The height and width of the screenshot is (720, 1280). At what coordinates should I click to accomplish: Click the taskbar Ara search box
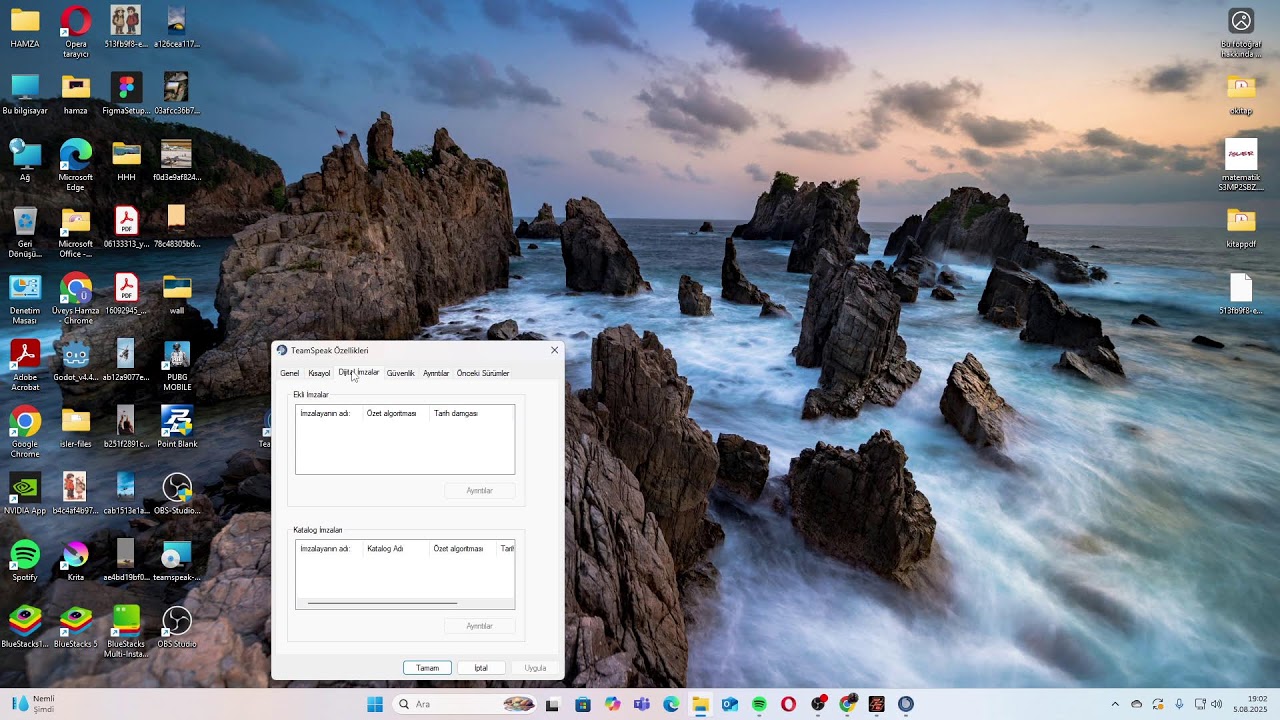(x=465, y=704)
